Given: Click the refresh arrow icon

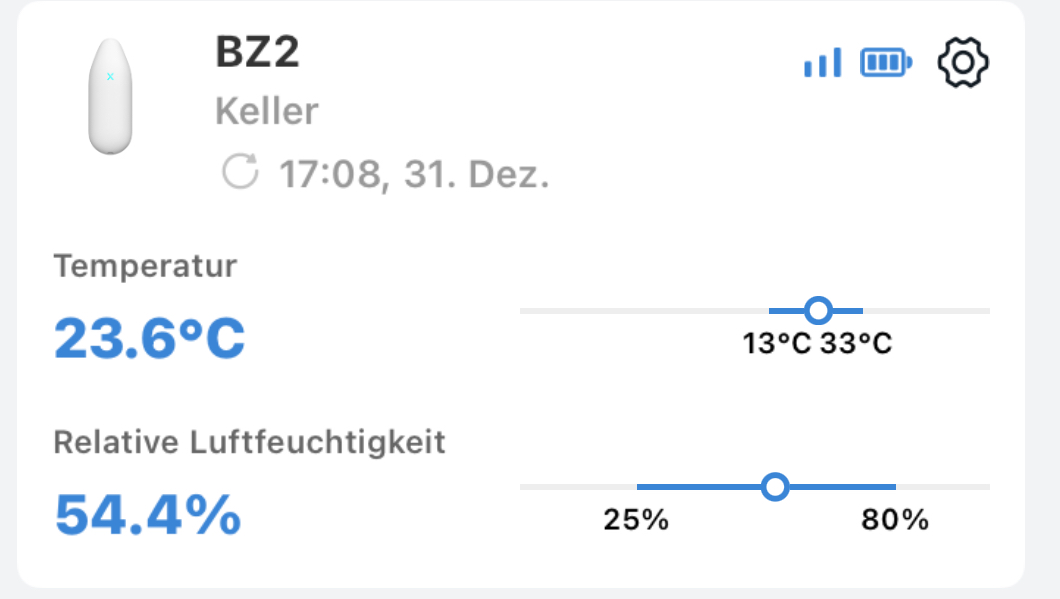Looking at the screenshot, I should tap(240, 171).
